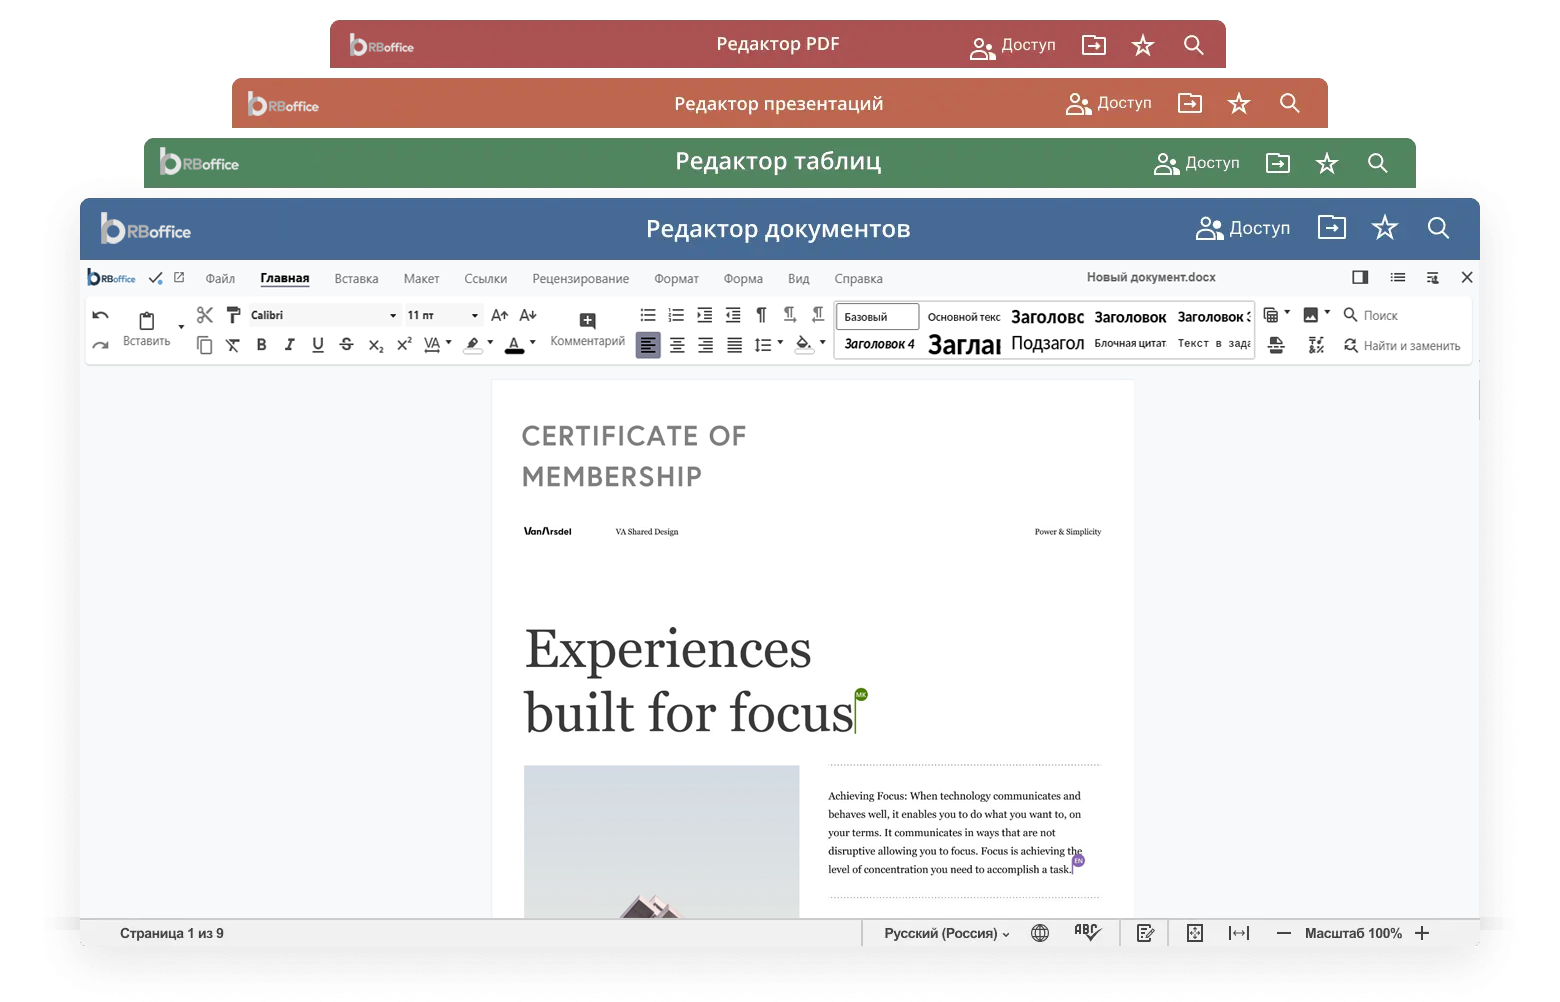
Task: Open spell check from the status bar
Action: [1087, 933]
